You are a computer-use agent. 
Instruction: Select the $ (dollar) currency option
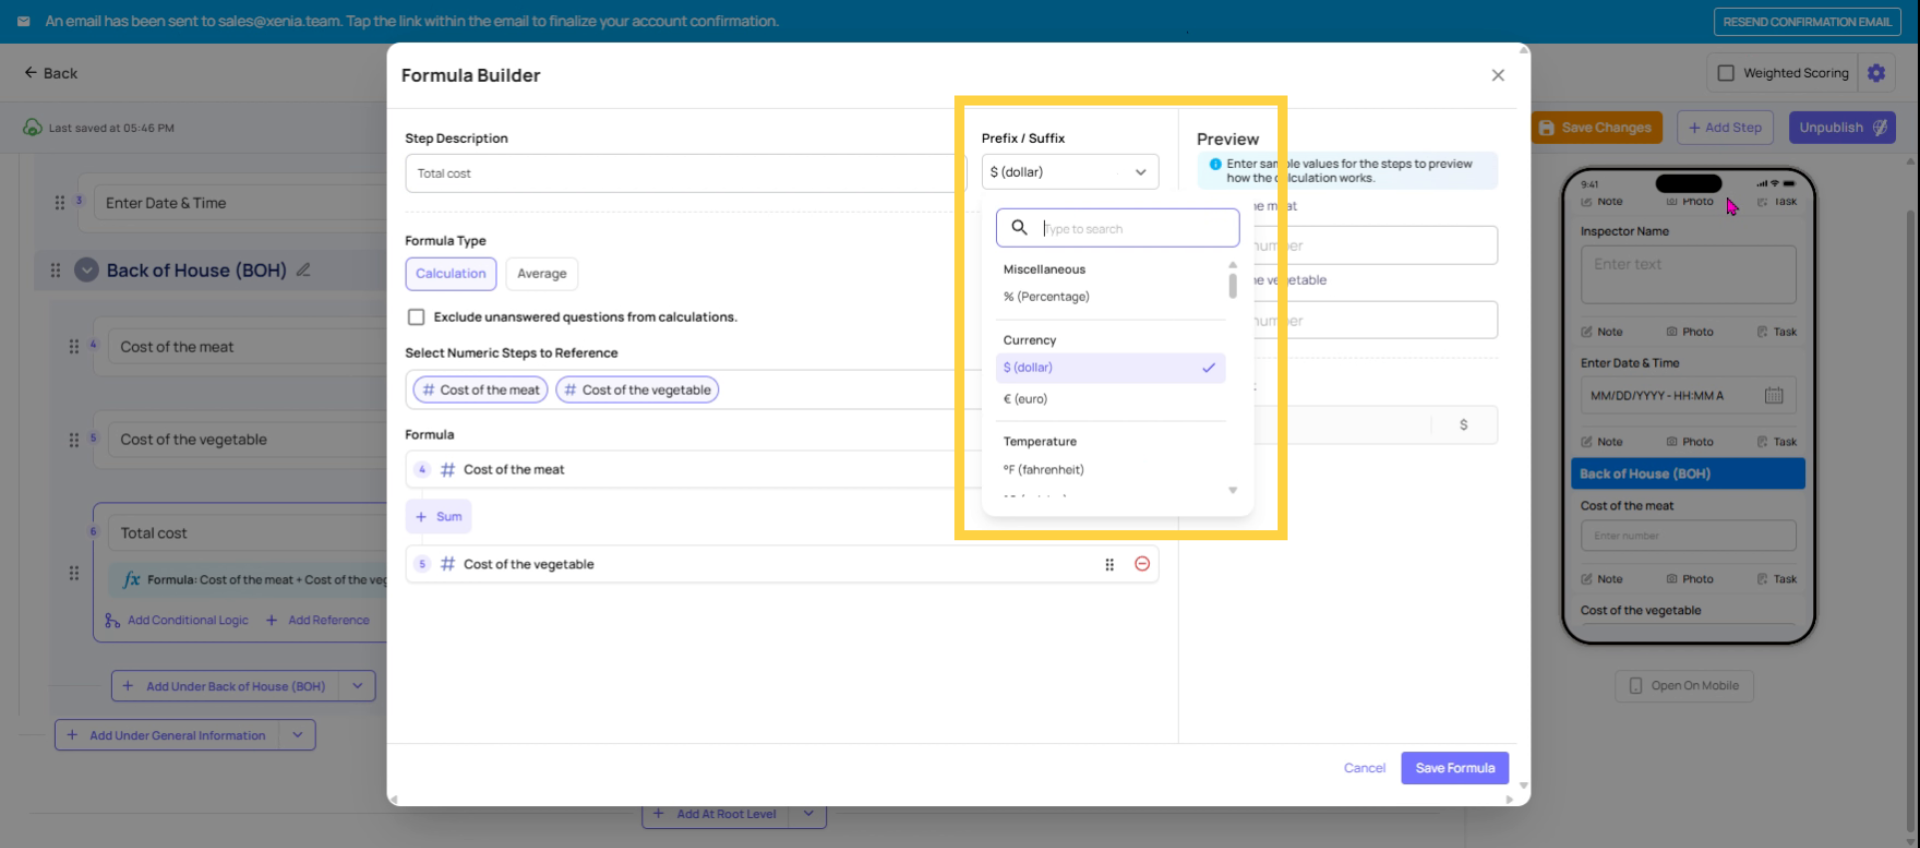pos(1110,368)
